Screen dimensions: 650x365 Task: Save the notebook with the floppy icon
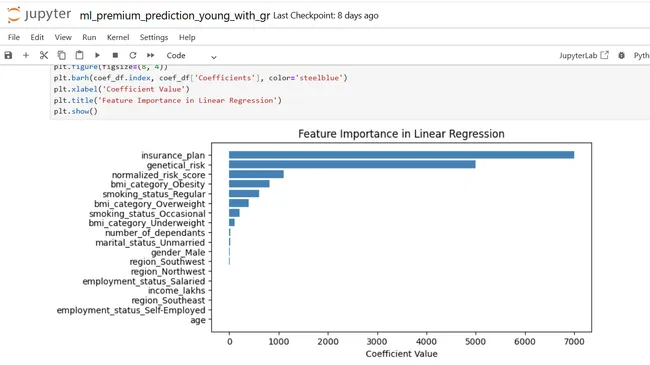coord(8,55)
